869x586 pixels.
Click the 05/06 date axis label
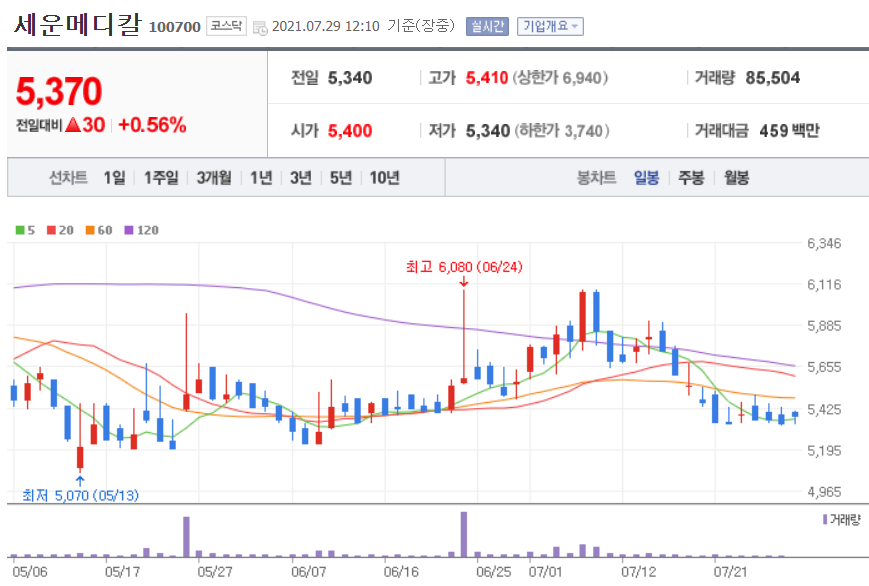pyautogui.click(x=29, y=572)
